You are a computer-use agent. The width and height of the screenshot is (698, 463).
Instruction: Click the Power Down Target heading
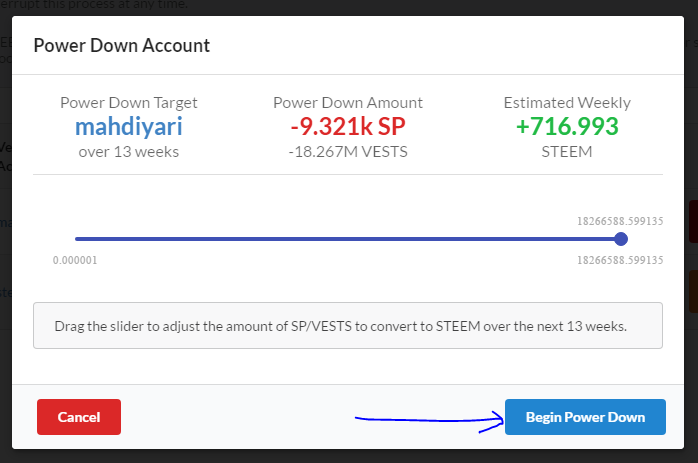[x=129, y=102]
